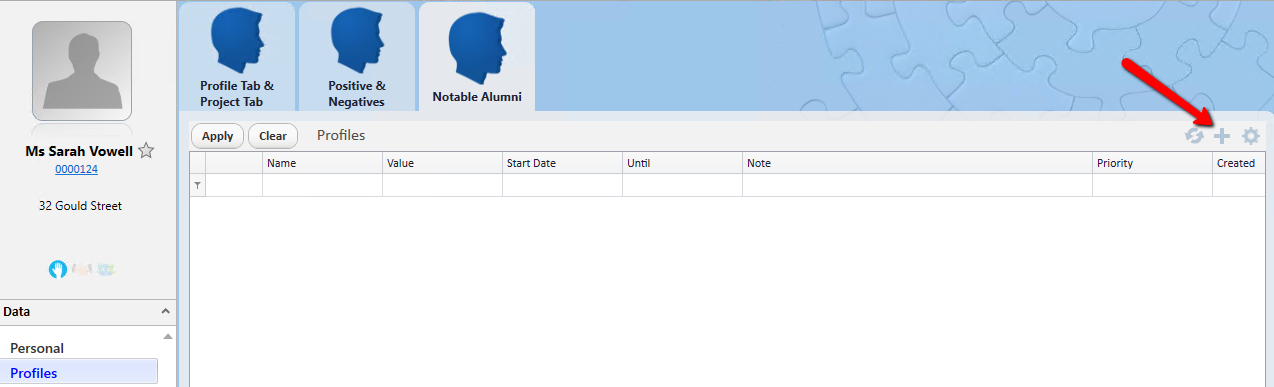Open the Positive & Negatives tab
The width and height of the screenshot is (1274, 387).
pos(357,57)
